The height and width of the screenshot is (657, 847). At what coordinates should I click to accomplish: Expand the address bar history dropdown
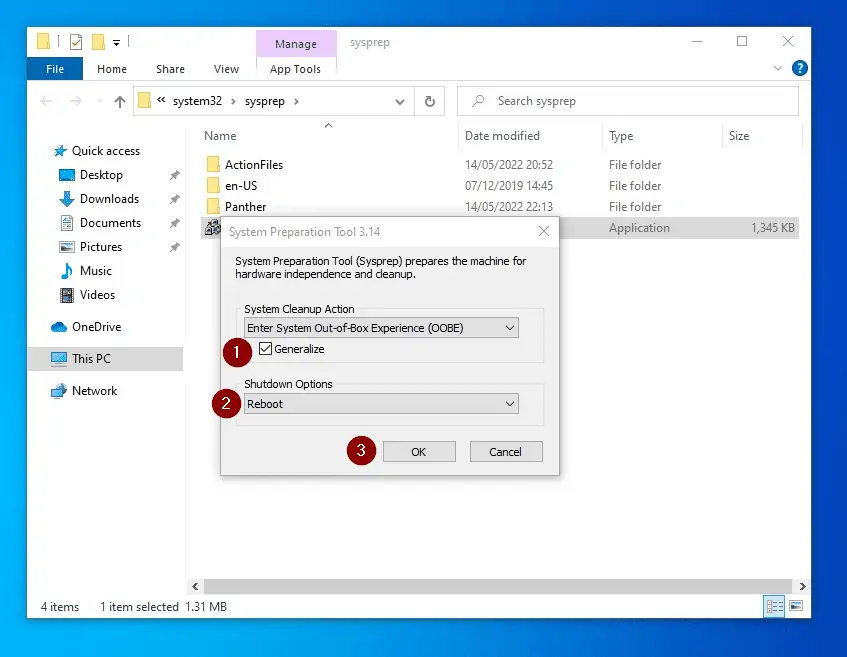click(x=400, y=102)
